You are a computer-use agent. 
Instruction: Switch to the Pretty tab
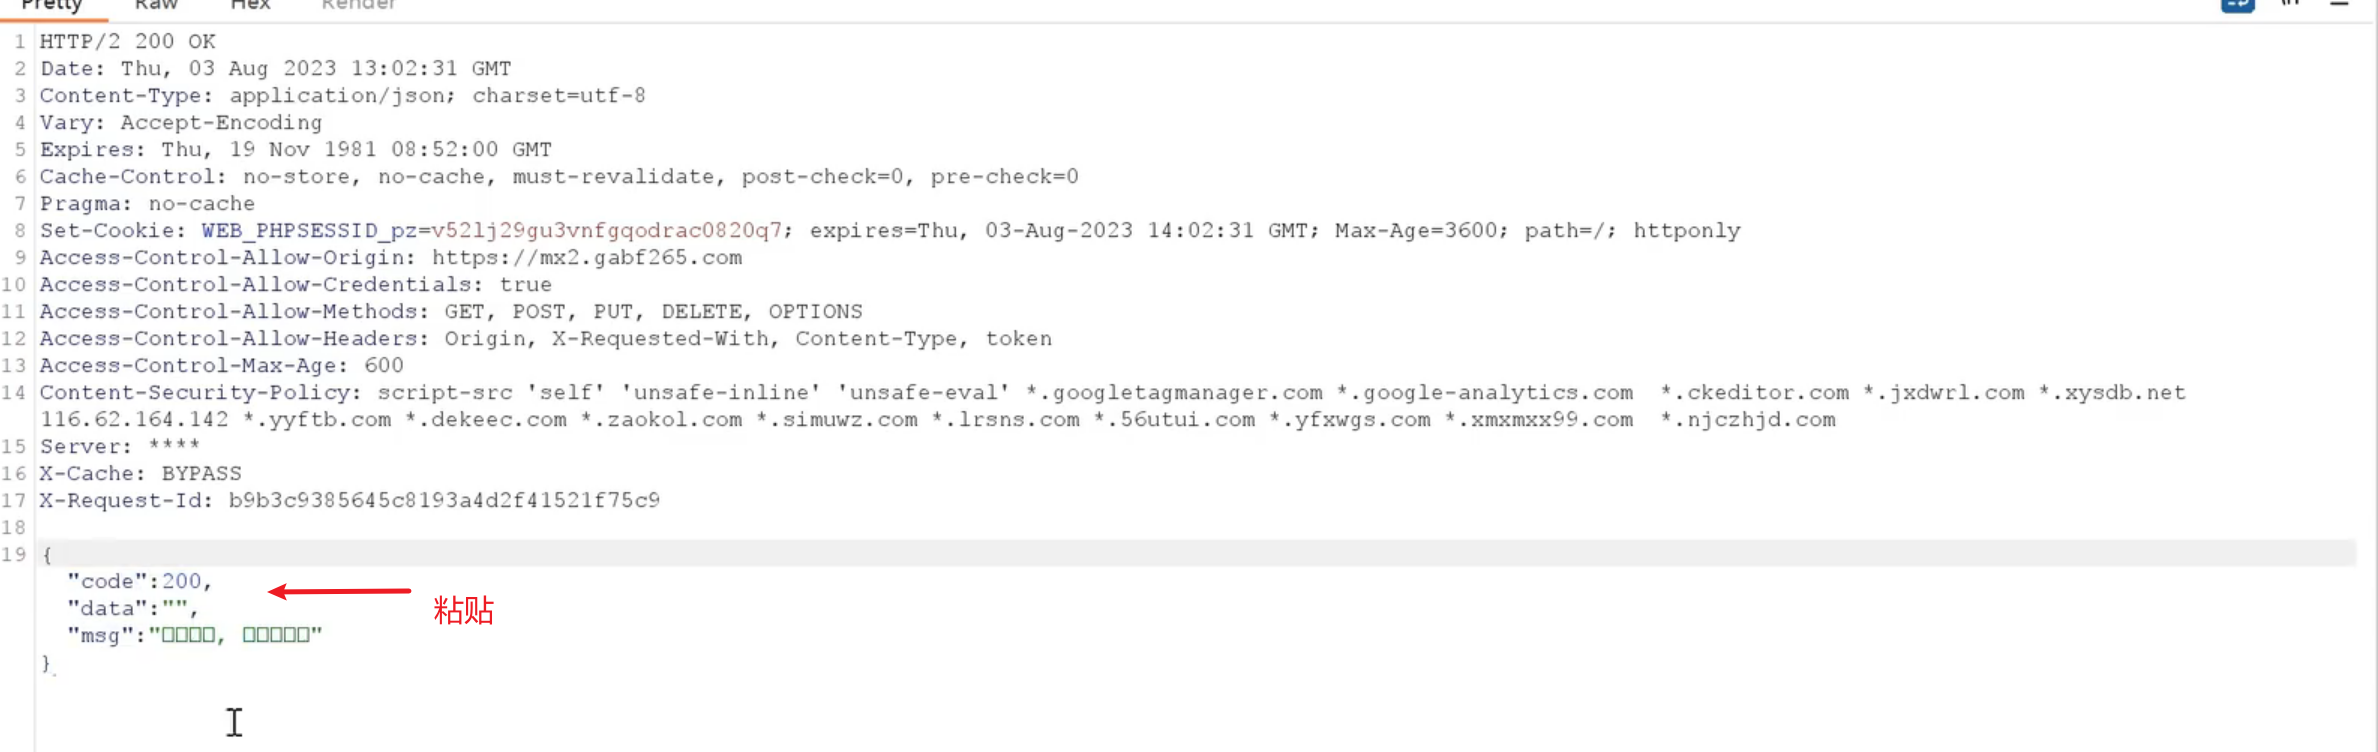coord(51,5)
